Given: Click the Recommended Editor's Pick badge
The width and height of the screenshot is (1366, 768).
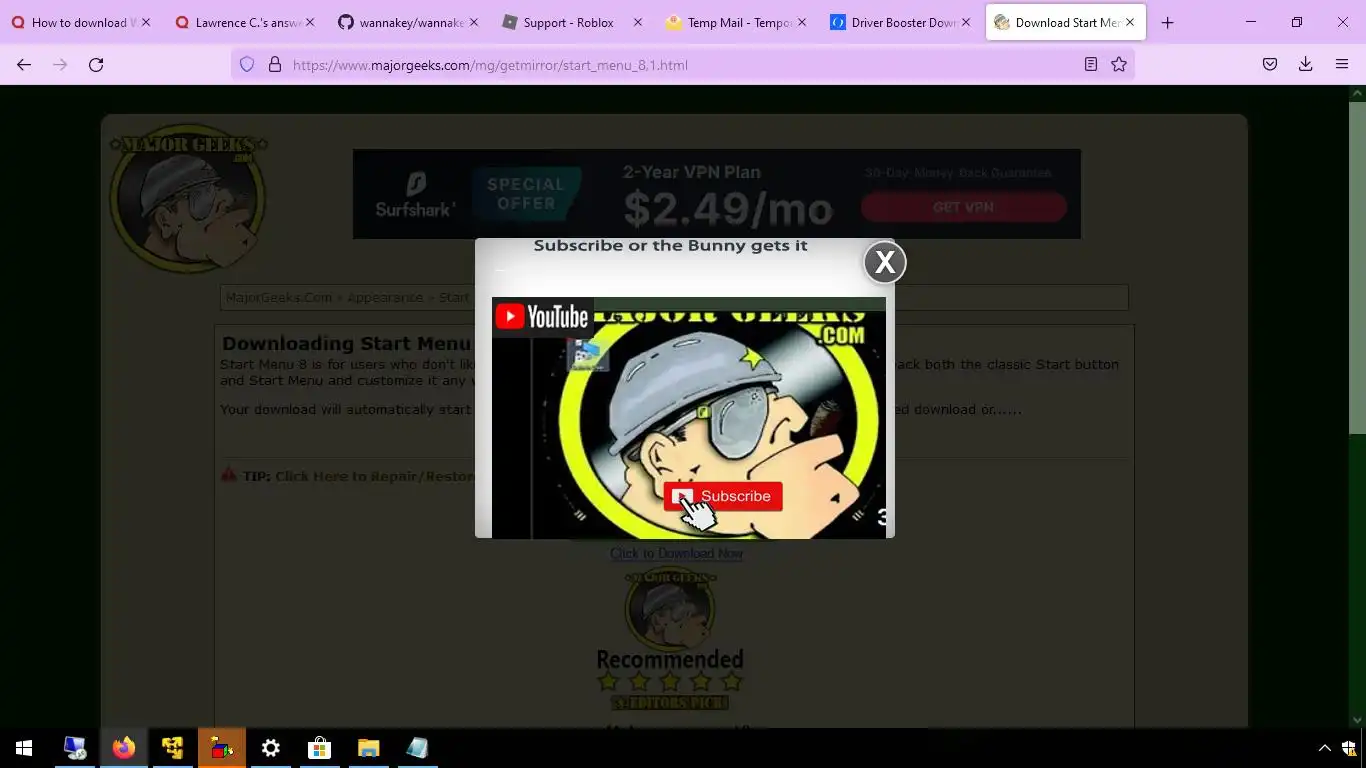Looking at the screenshot, I should pos(670,640).
